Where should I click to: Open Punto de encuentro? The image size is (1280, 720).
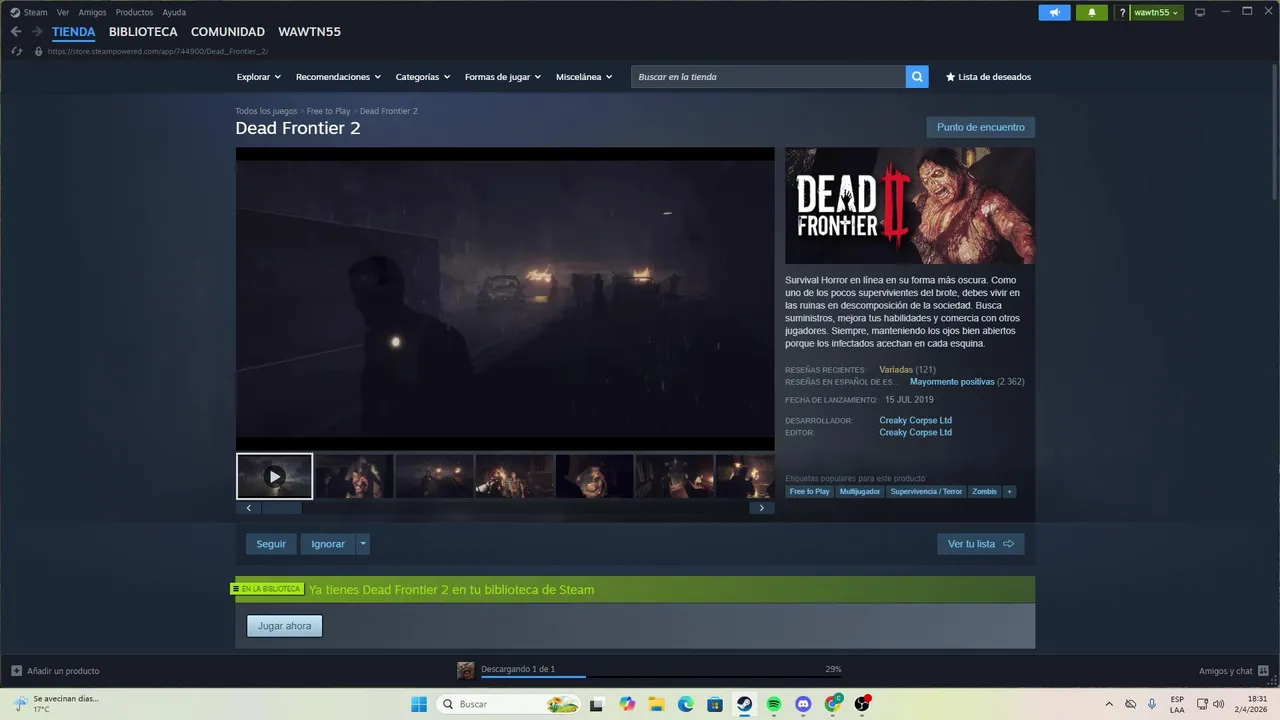pyautogui.click(x=980, y=127)
